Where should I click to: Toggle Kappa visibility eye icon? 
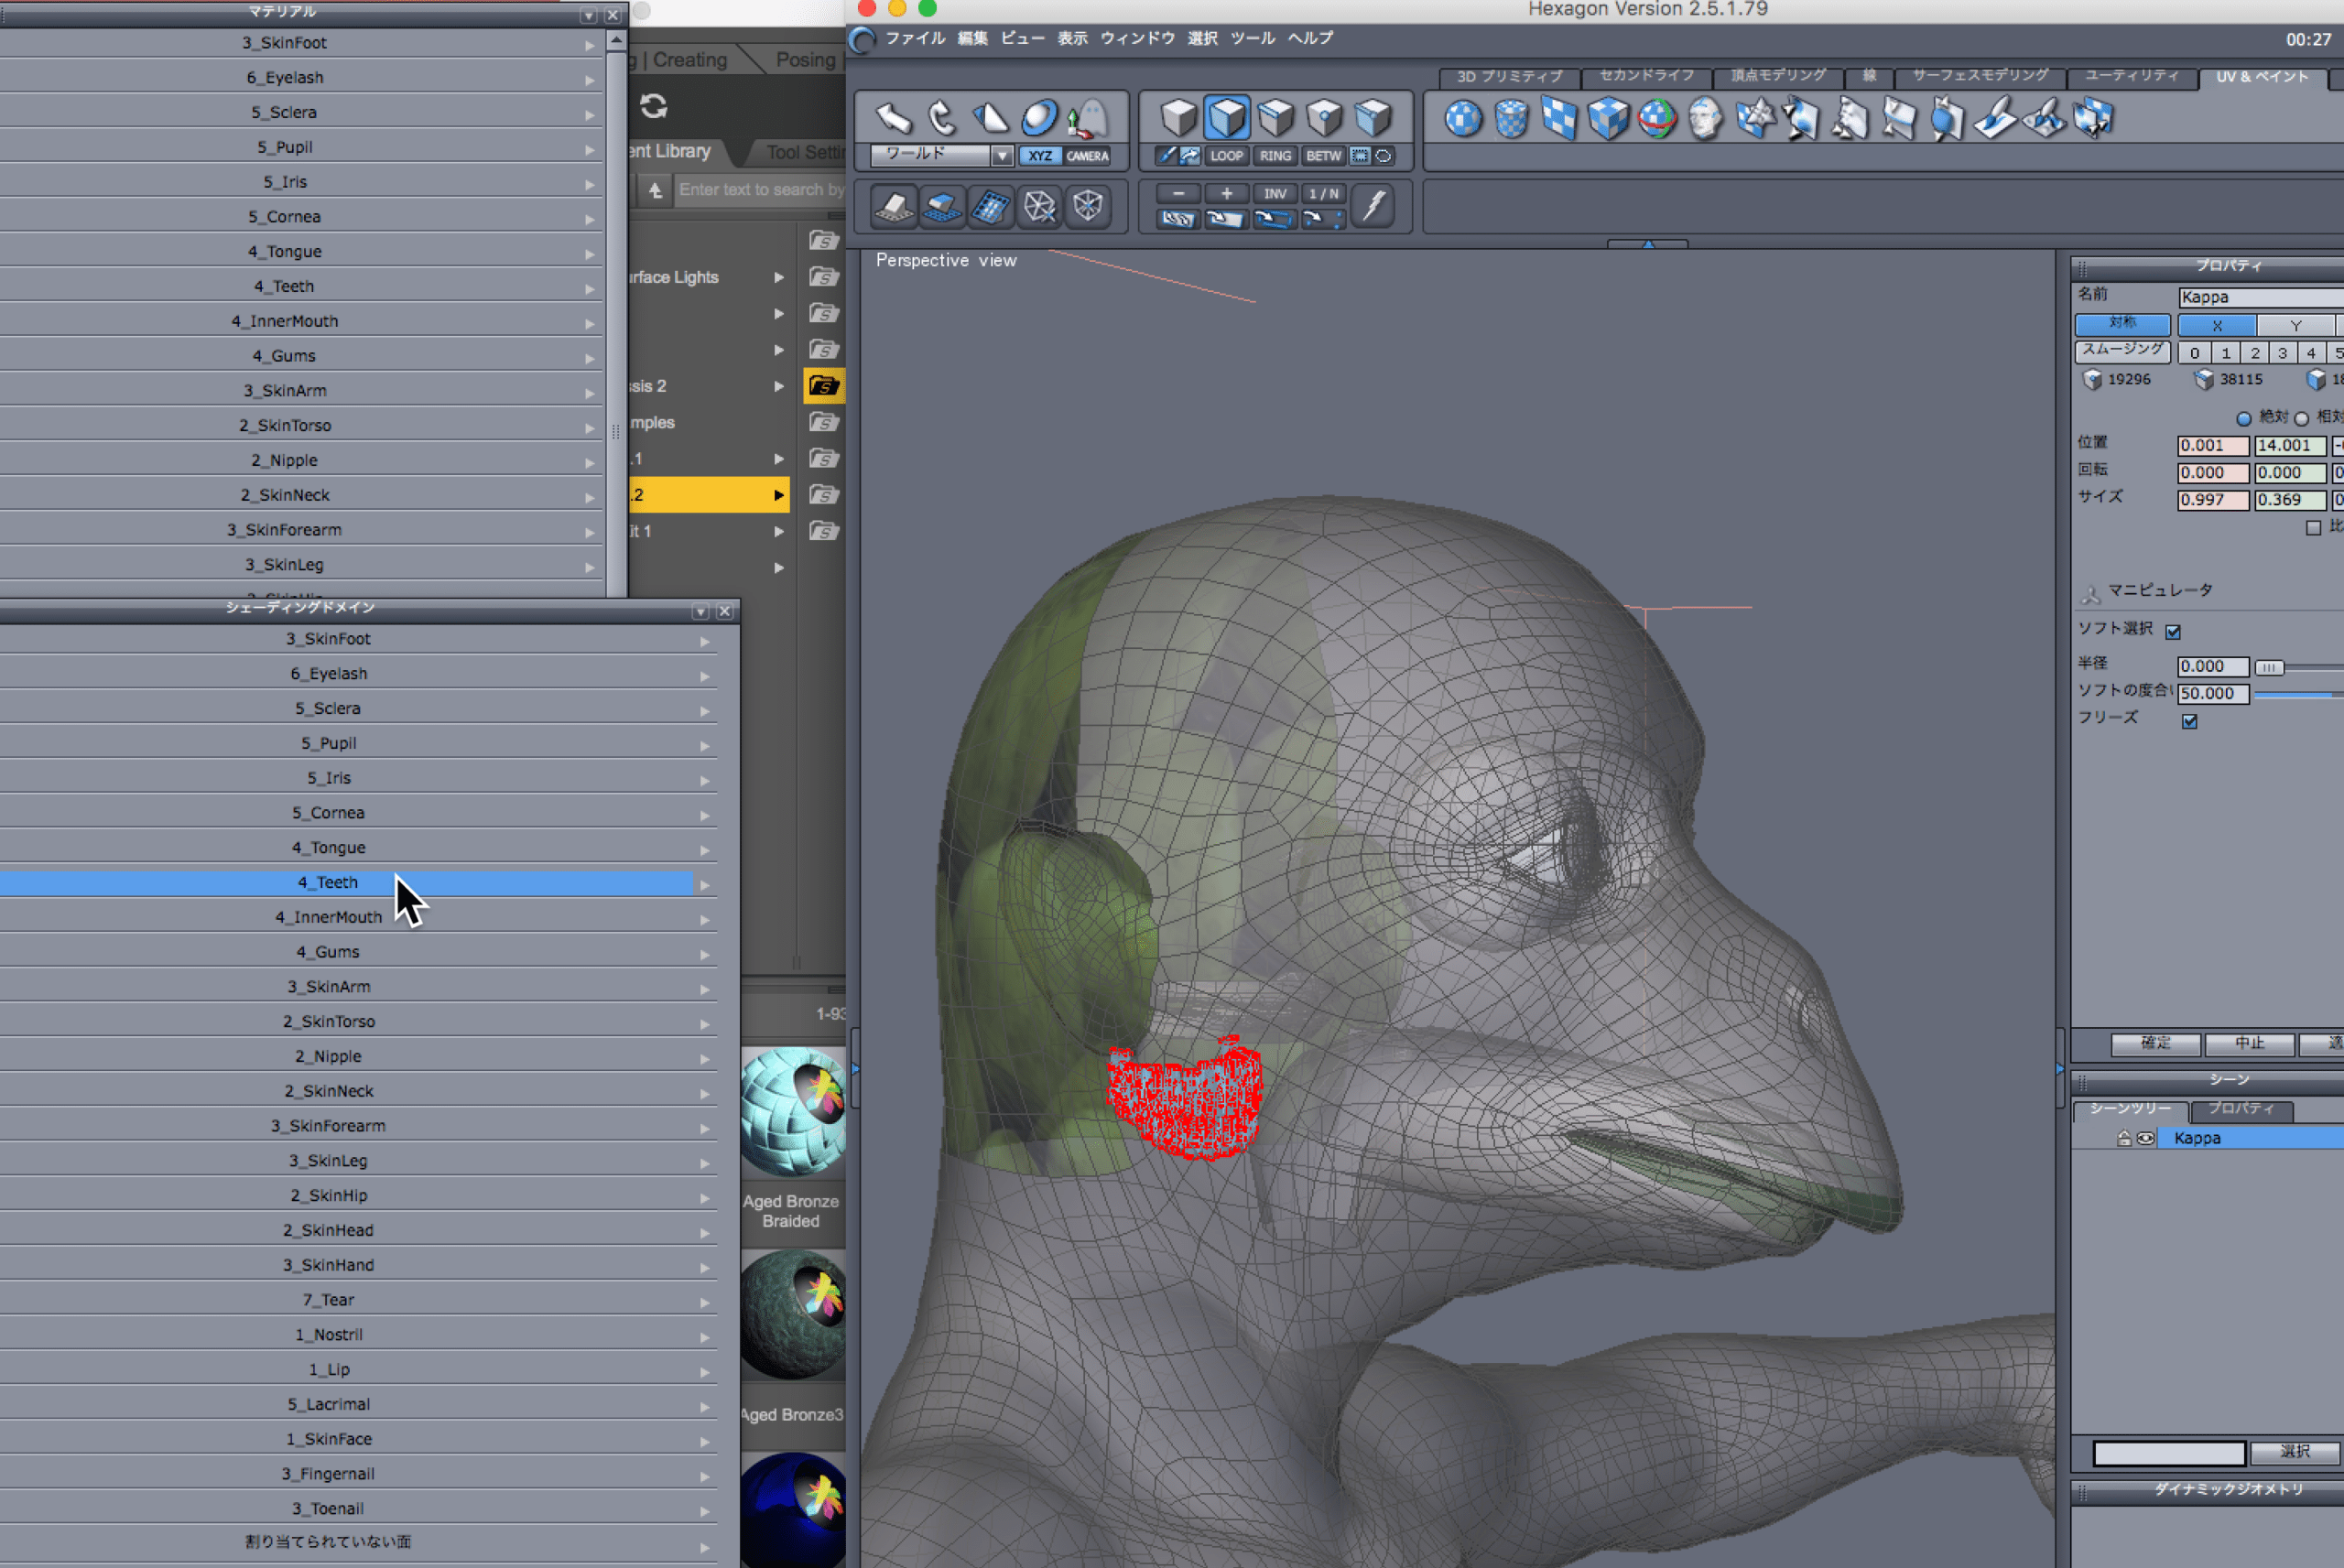point(2145,1138)
